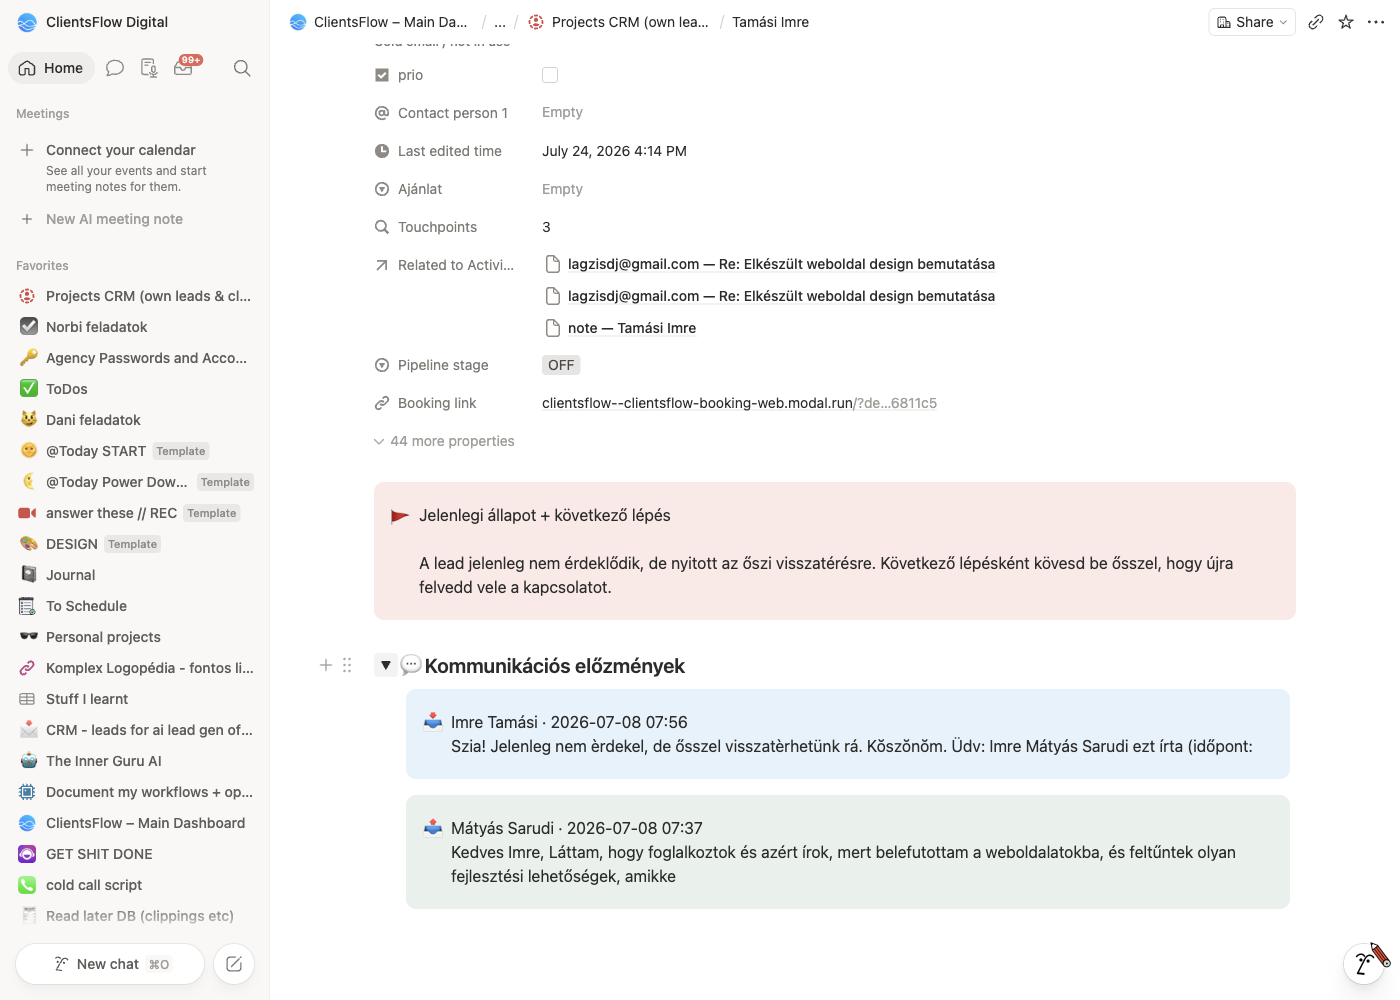This screenshot has height=1000, width=1400.
Task: Open Agency Passwords and Accounts page
Action: (x=135, y=358)
